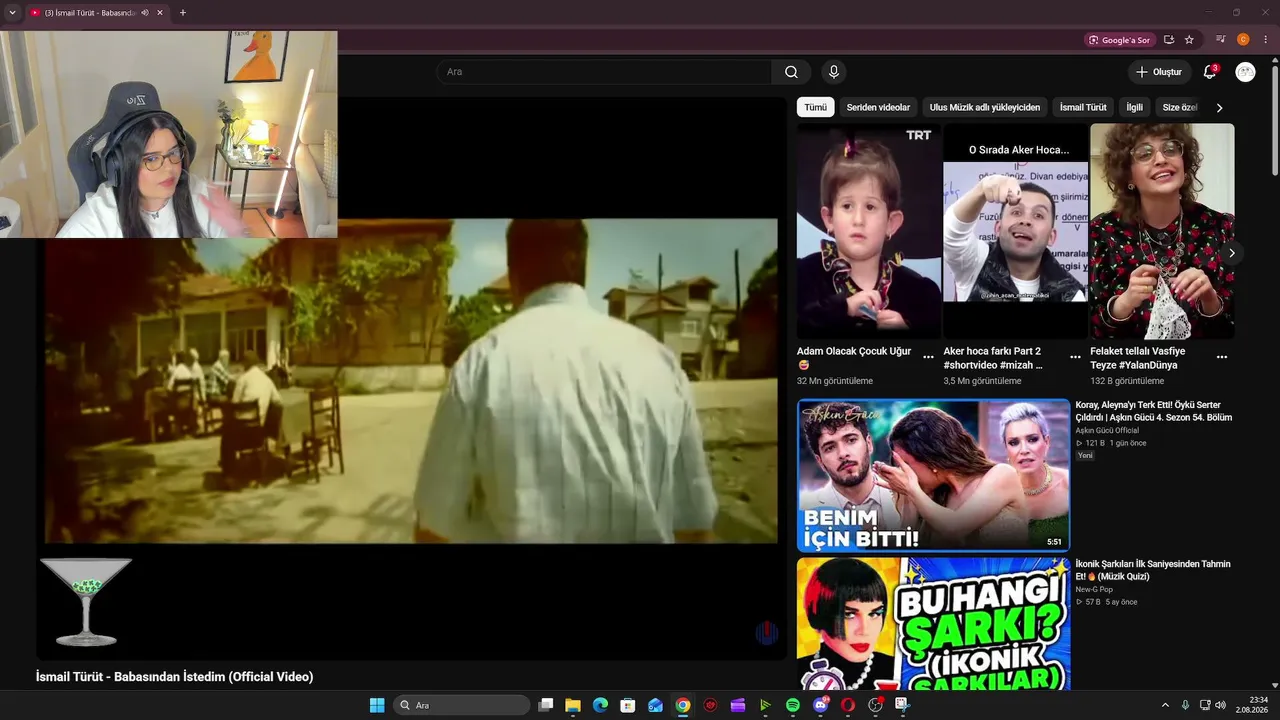
Task: Open the Bu Hangi Şarkı video thumbnail
Action: pos(933,623)
